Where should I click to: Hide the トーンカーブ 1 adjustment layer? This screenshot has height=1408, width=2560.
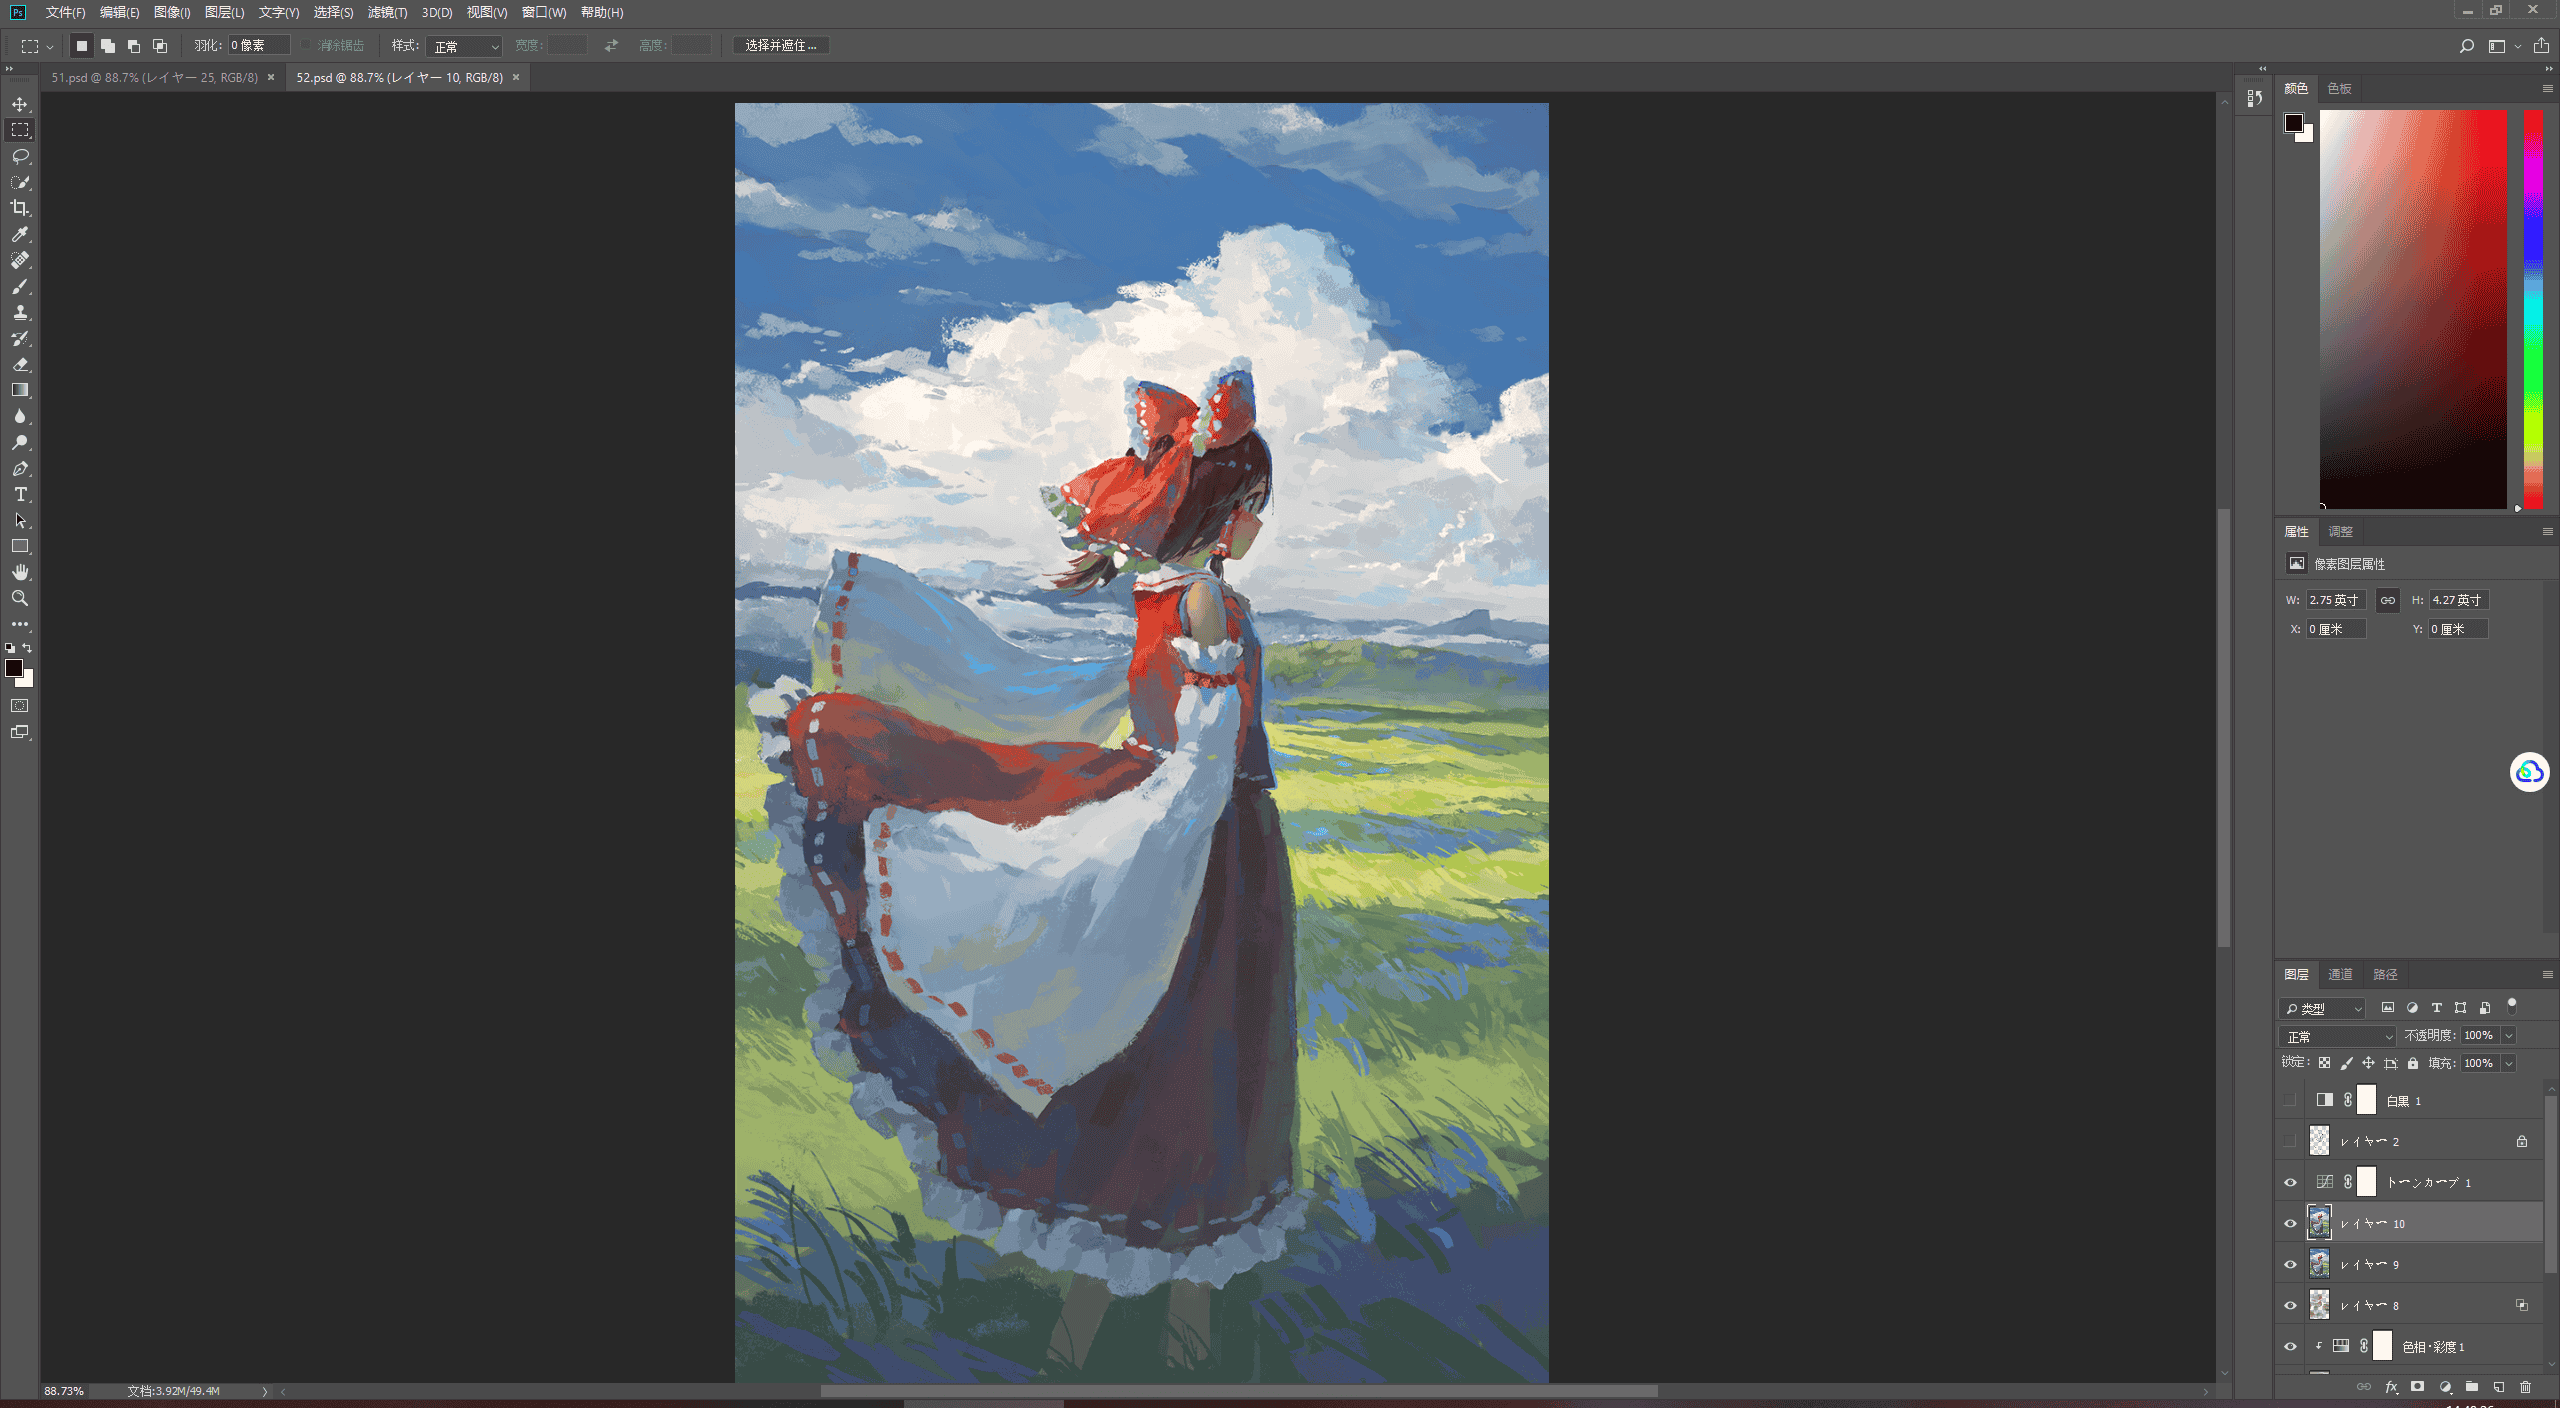click(2290, 1182)
